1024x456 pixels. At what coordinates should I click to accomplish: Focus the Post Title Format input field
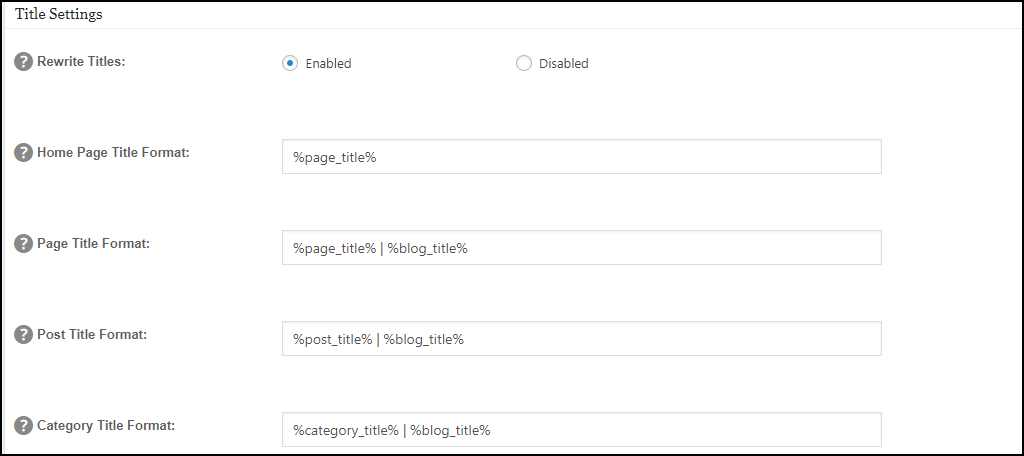pos(582,338)
